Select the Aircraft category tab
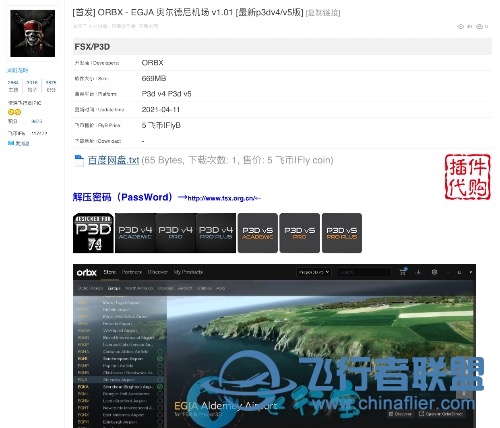 [x=185, y=288]
